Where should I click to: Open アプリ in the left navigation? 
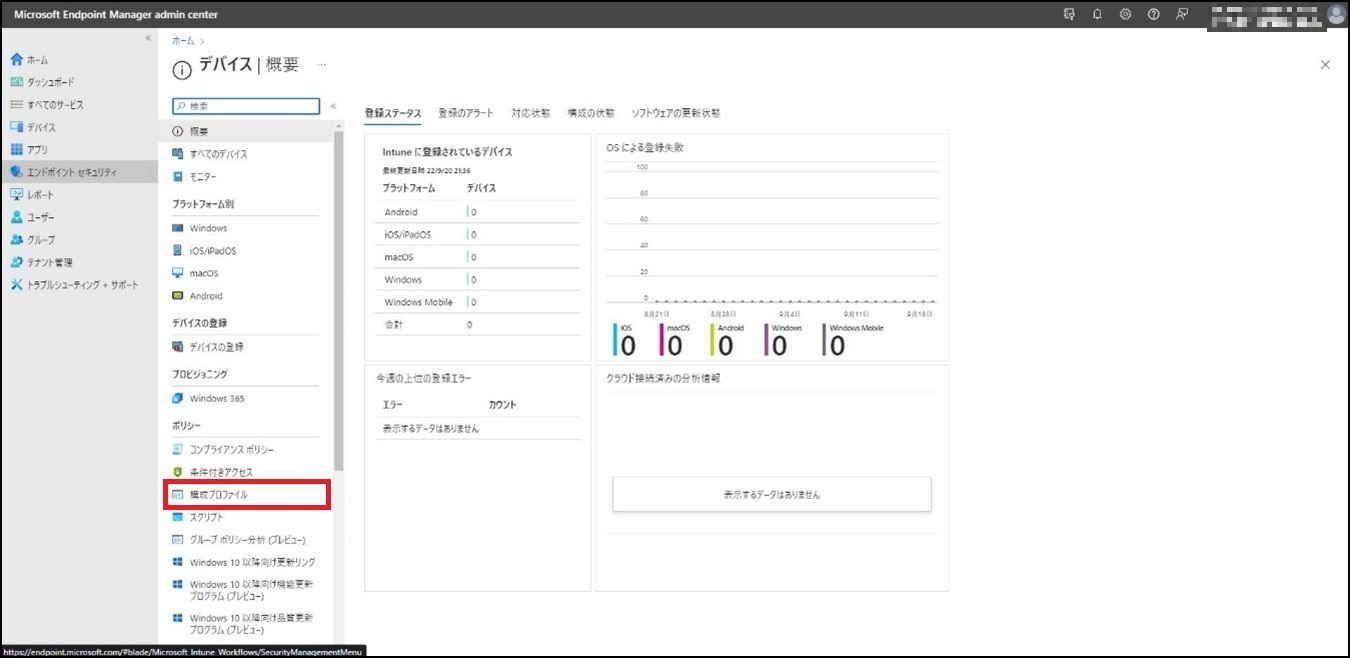tap(78, 149)
